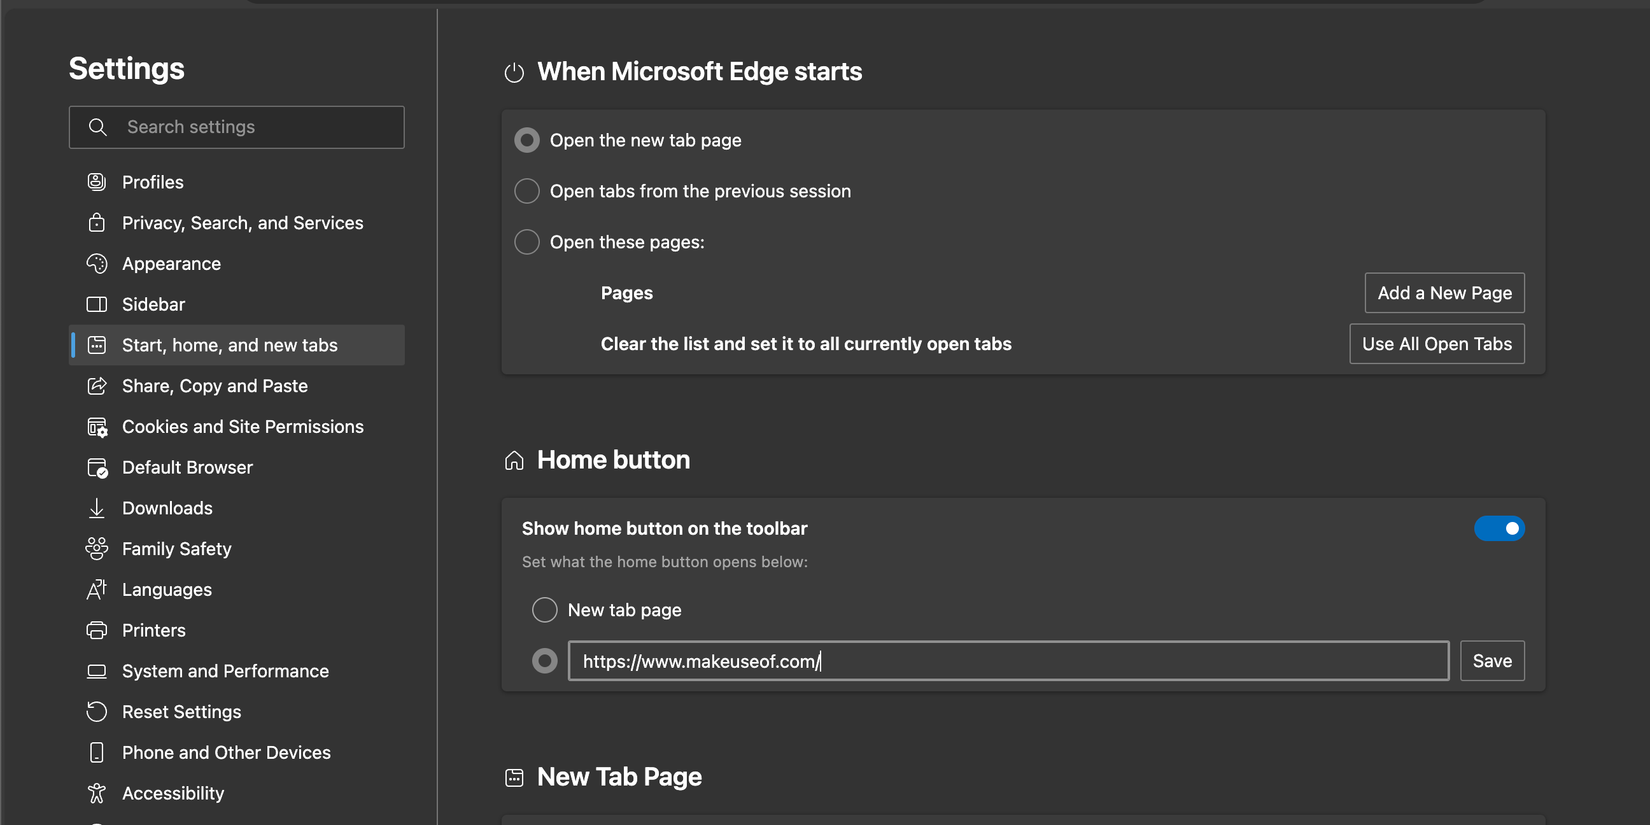Image resolution: width=1650 pixels, height=825 pixels.
Task: Click inside the Search settings field
Action: coord(250,127)
